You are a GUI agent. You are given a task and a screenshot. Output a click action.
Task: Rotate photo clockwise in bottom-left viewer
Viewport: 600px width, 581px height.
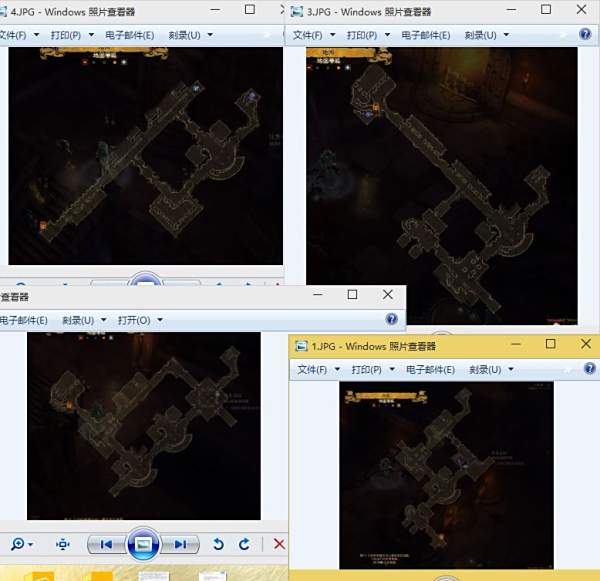click(x=244, y=544)
